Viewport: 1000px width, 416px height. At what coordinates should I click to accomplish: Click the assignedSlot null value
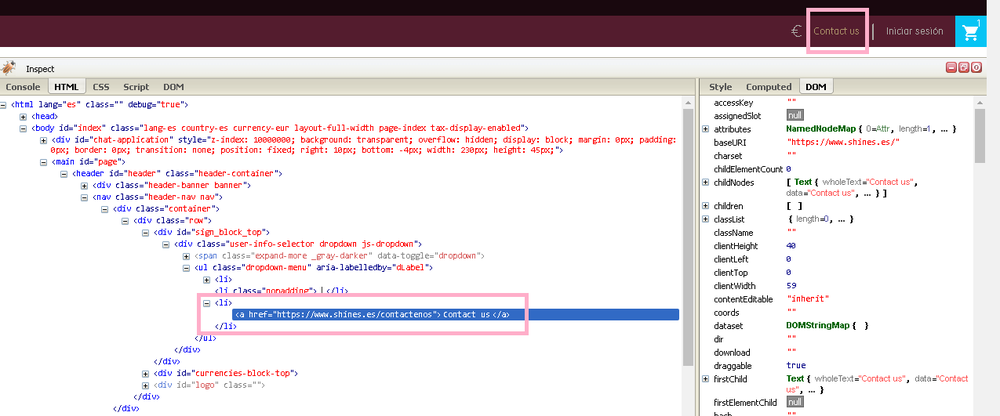point(795,115)
